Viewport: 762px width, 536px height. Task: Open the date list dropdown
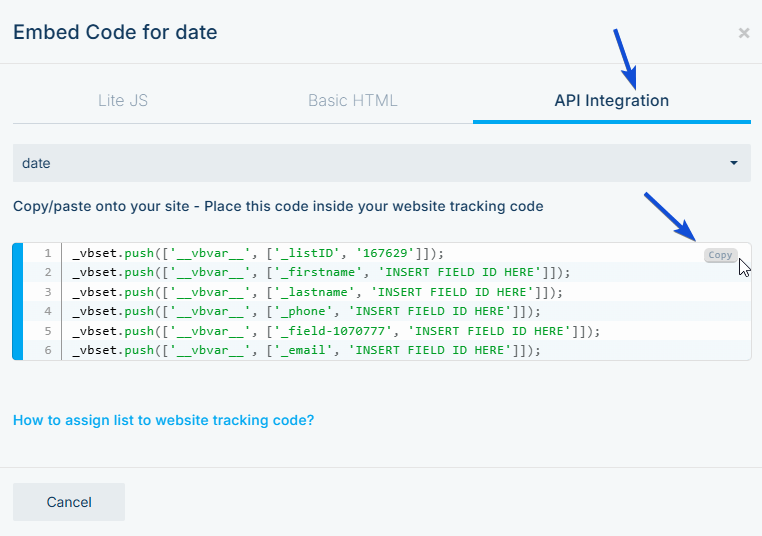coord(381,163)
